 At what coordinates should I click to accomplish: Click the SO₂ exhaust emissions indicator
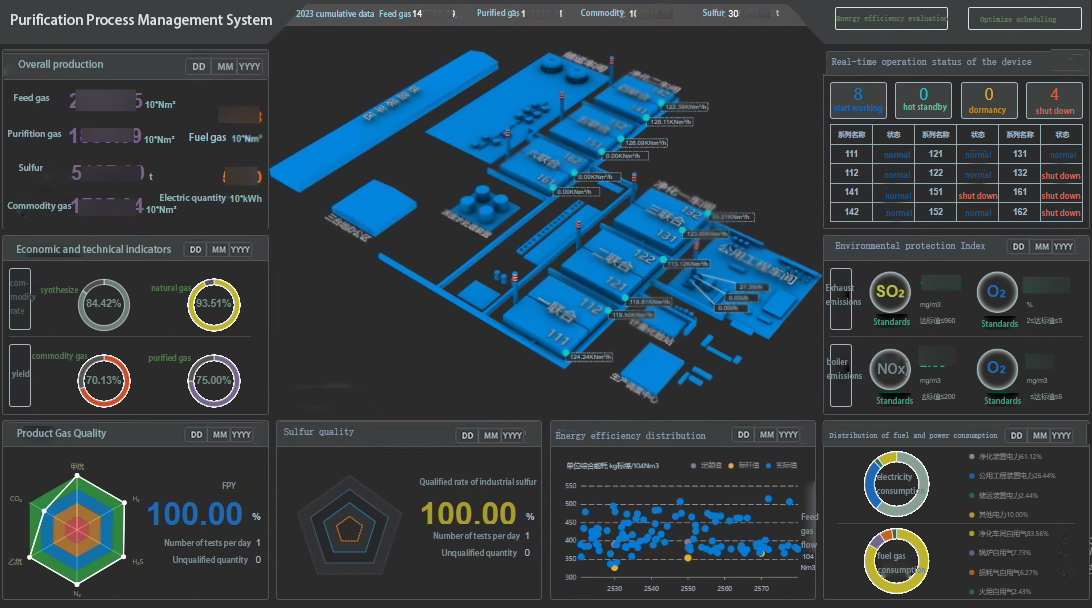point(891,292)
